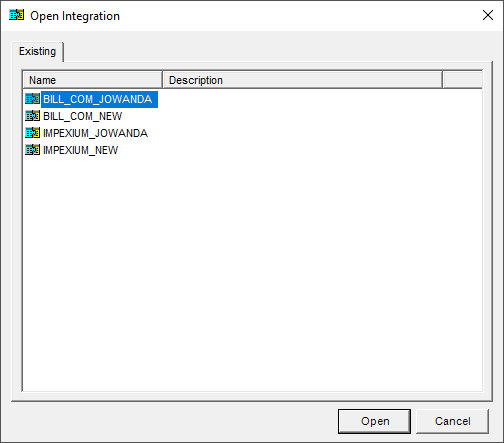Image resolution: width=504 pixels, height=443 pixels.
Task: Select the BILL_COM_NEW integration name
Action: pos(83,116)
